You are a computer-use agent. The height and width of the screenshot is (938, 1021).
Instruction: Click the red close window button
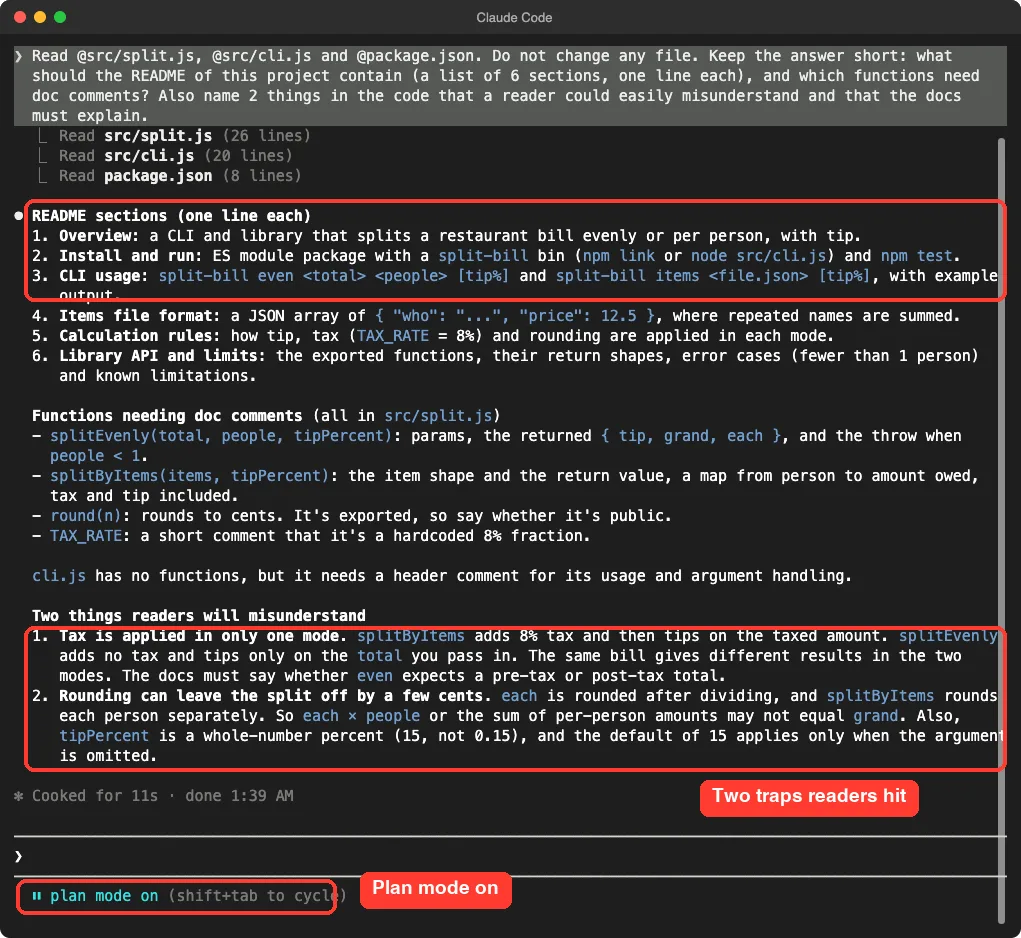click(20, 17)
